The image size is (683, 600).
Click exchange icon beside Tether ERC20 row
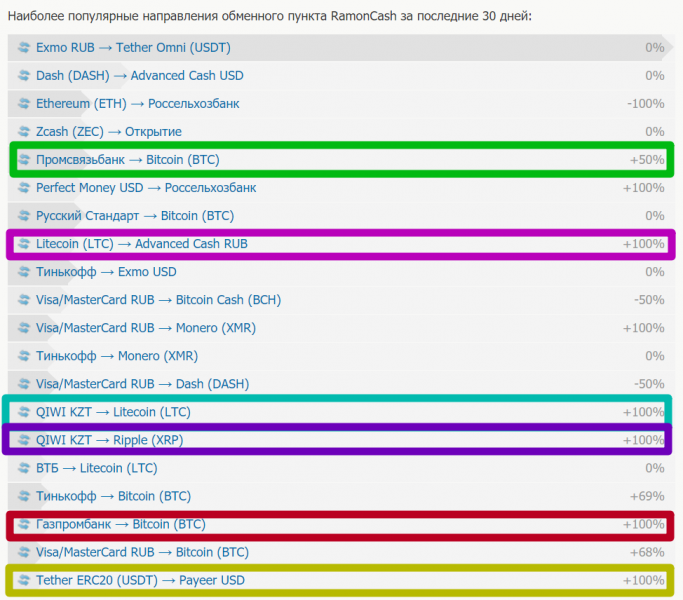tap(24, 580)
